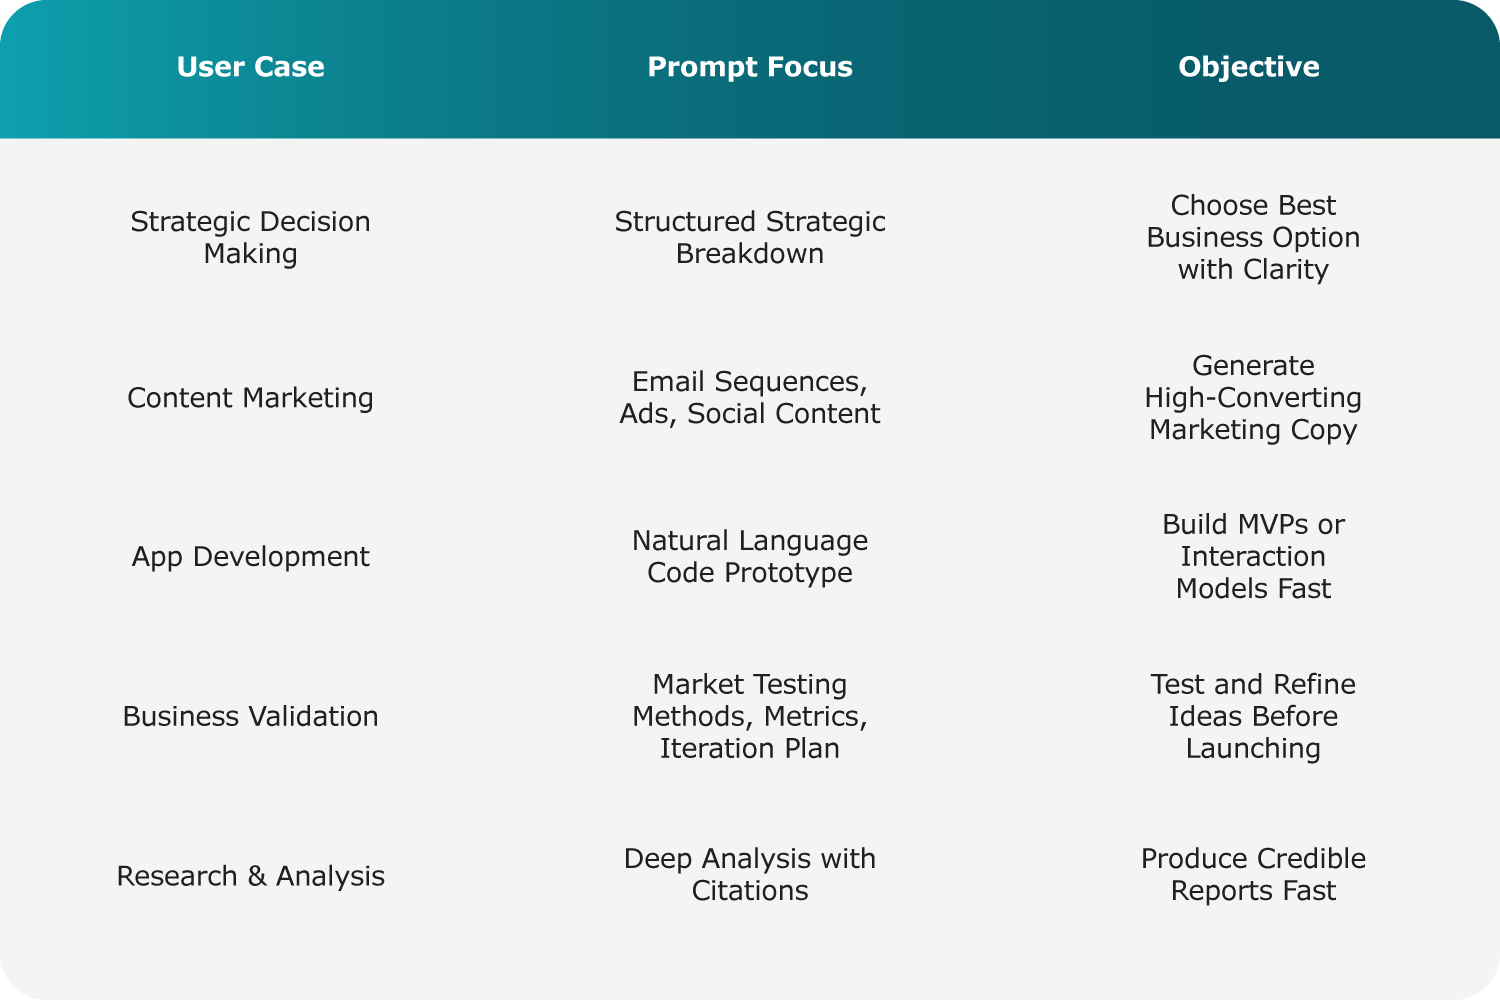Select the Strategic Decision Making cell

250,237
